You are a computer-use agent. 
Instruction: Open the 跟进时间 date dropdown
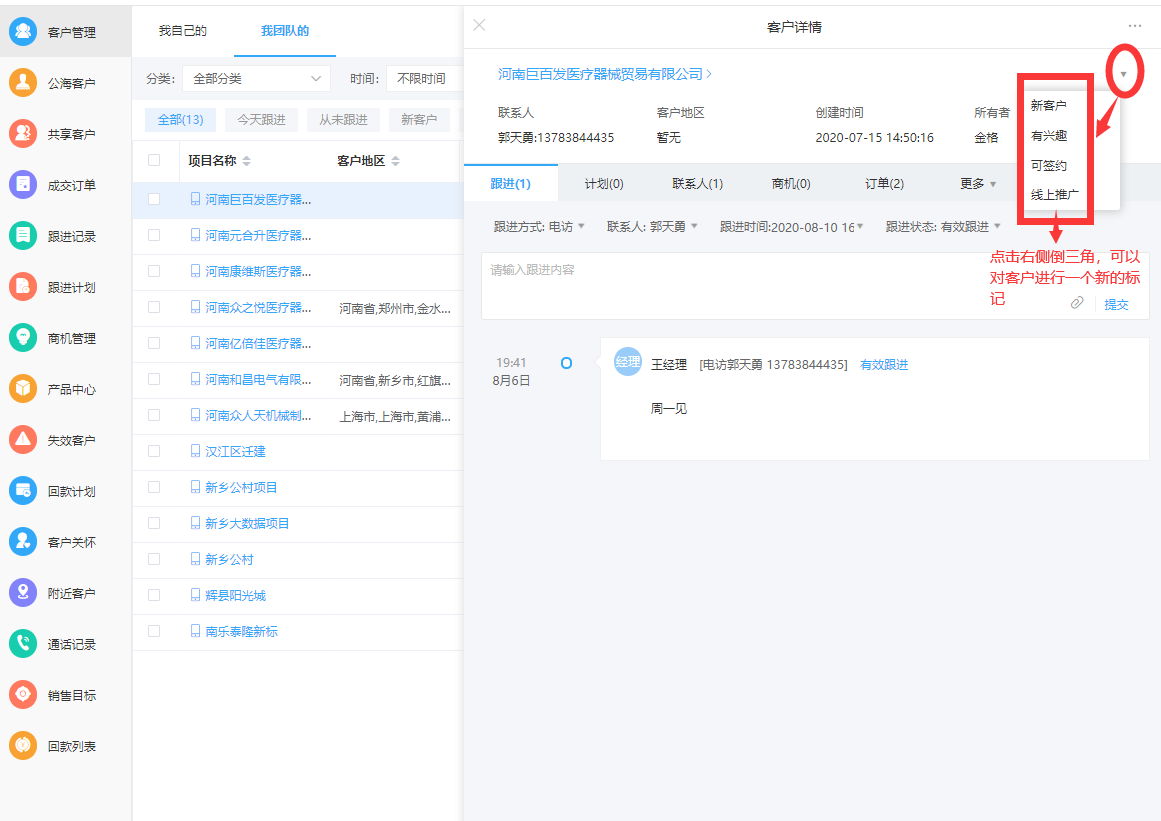[x=792, y=227]
